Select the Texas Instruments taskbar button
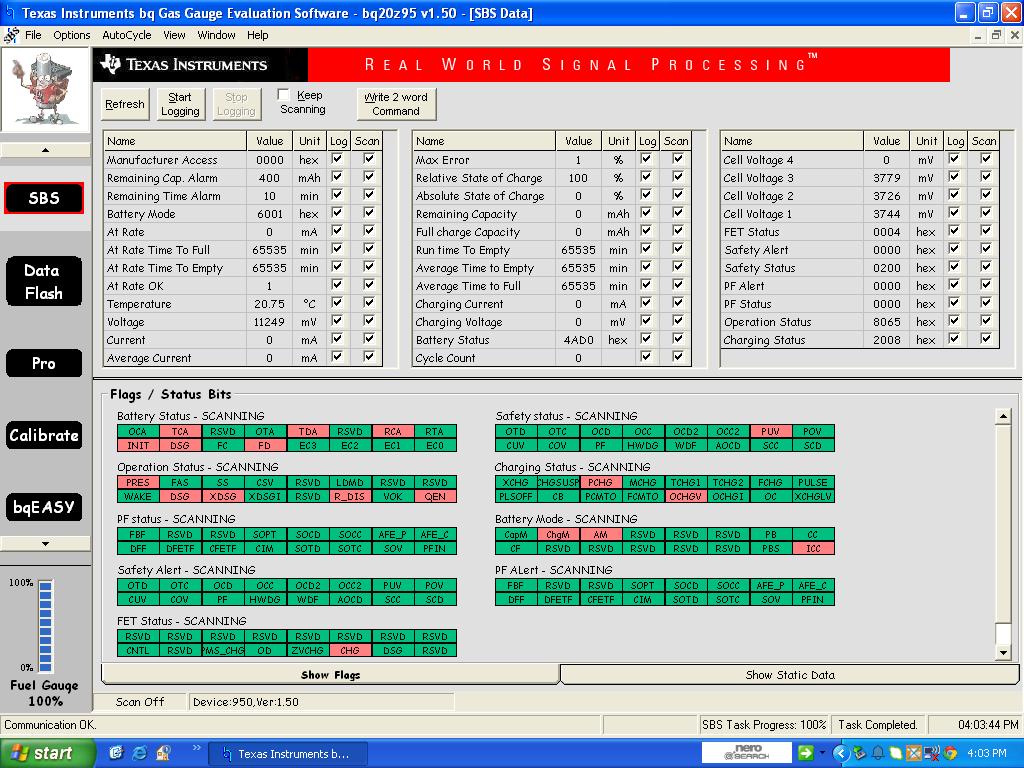The image size is (1024, 768). [288, 754]
